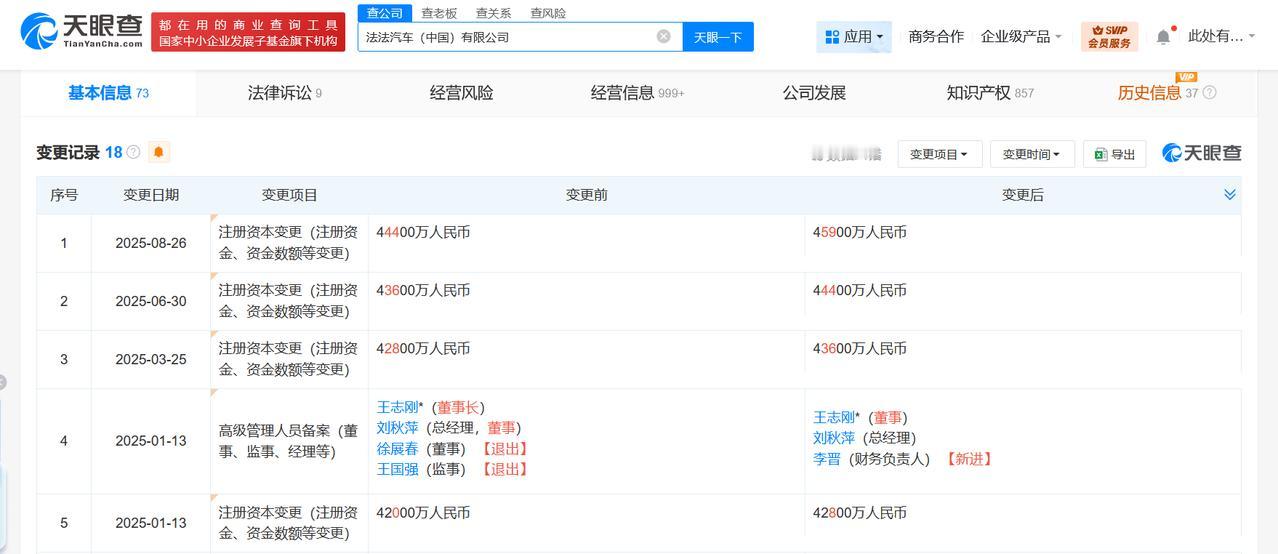The height and width of the screenshot is (554, 1278).
Task: Click the red government fund banner
Action: tap(249, 32)
